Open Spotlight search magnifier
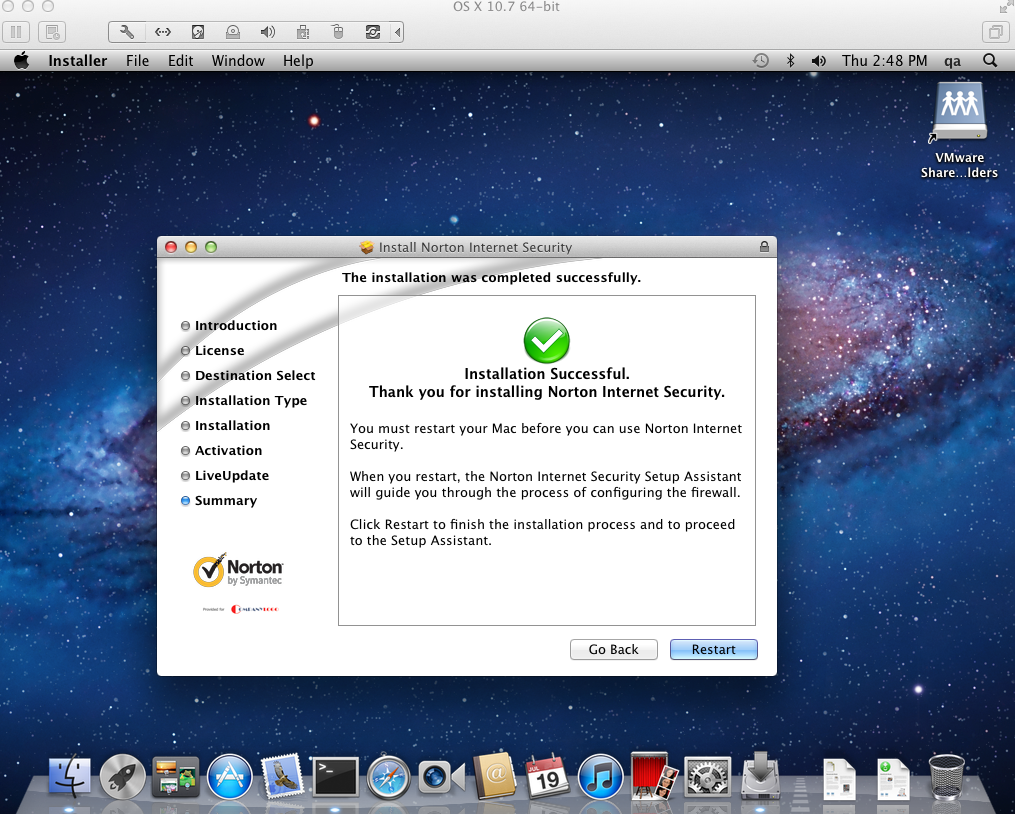 pyautogui.click(x=990, y=61)
